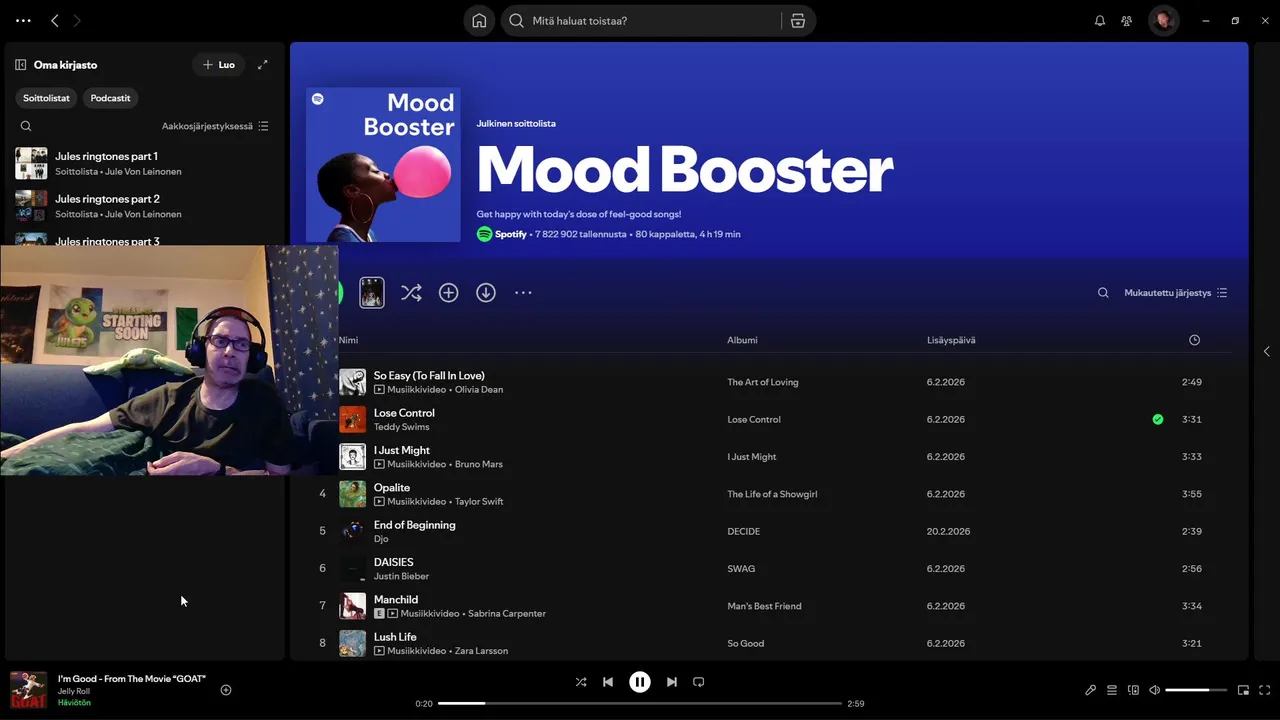Image resolution: width=1280 pixels, height=720 pixels.
Task: Sort by the Nimi column header
Action: pos(348,340)
